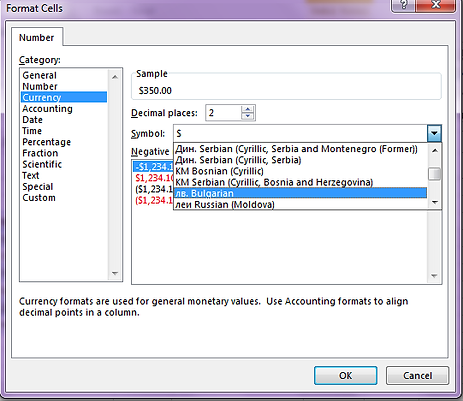Pick Time category
Image resolution: width=463 pixels, height=401 pixels.
point(64,131)
